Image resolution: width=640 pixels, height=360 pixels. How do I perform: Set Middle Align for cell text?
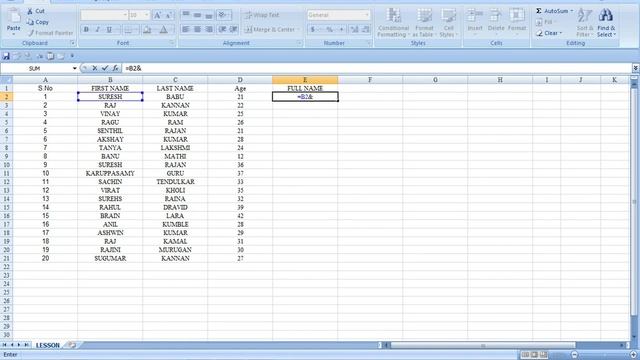tap(197, 15)
